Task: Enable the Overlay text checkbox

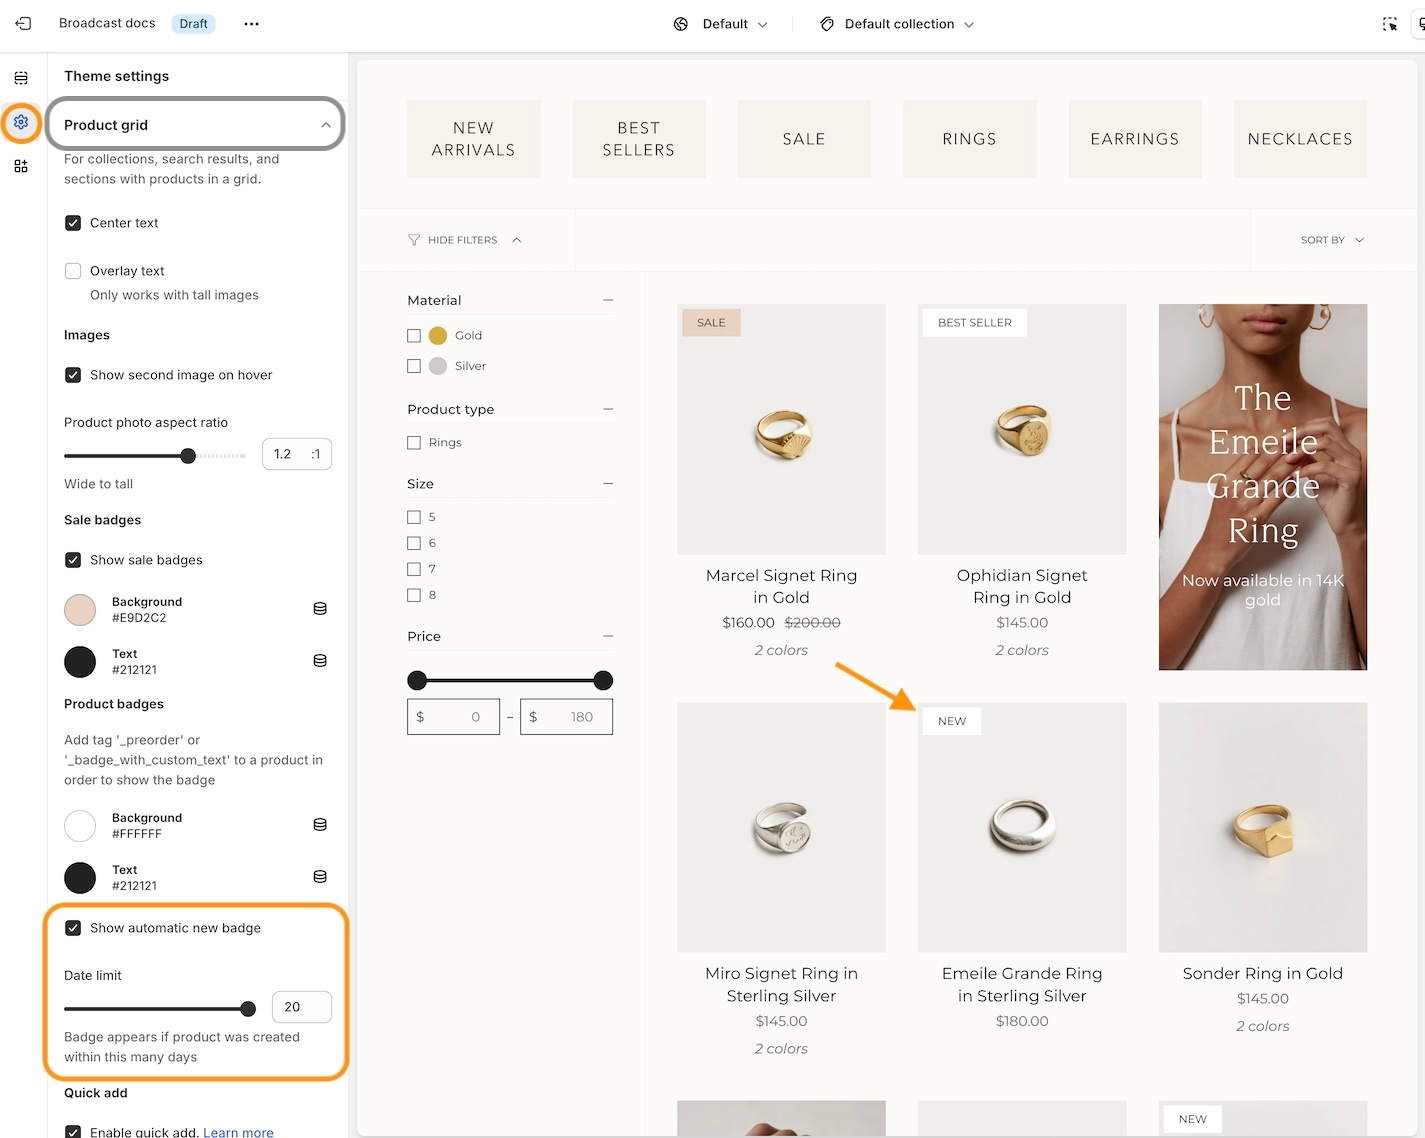Action: pos(73,271)
